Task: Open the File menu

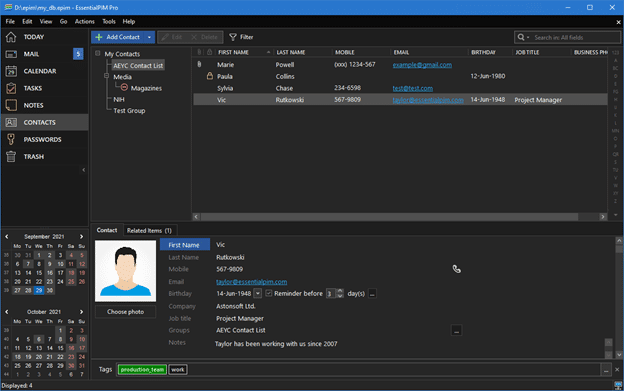Action: 10,21
